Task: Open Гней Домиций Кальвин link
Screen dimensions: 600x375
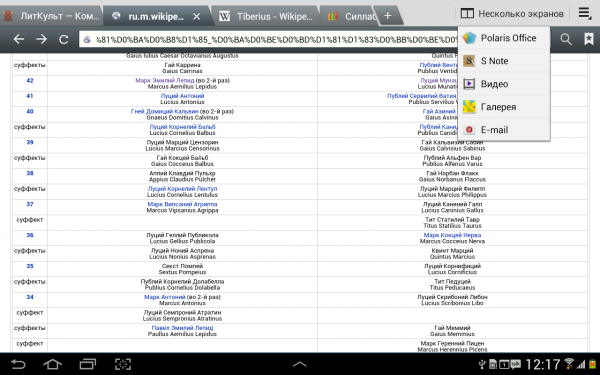Action: [165, 111]
